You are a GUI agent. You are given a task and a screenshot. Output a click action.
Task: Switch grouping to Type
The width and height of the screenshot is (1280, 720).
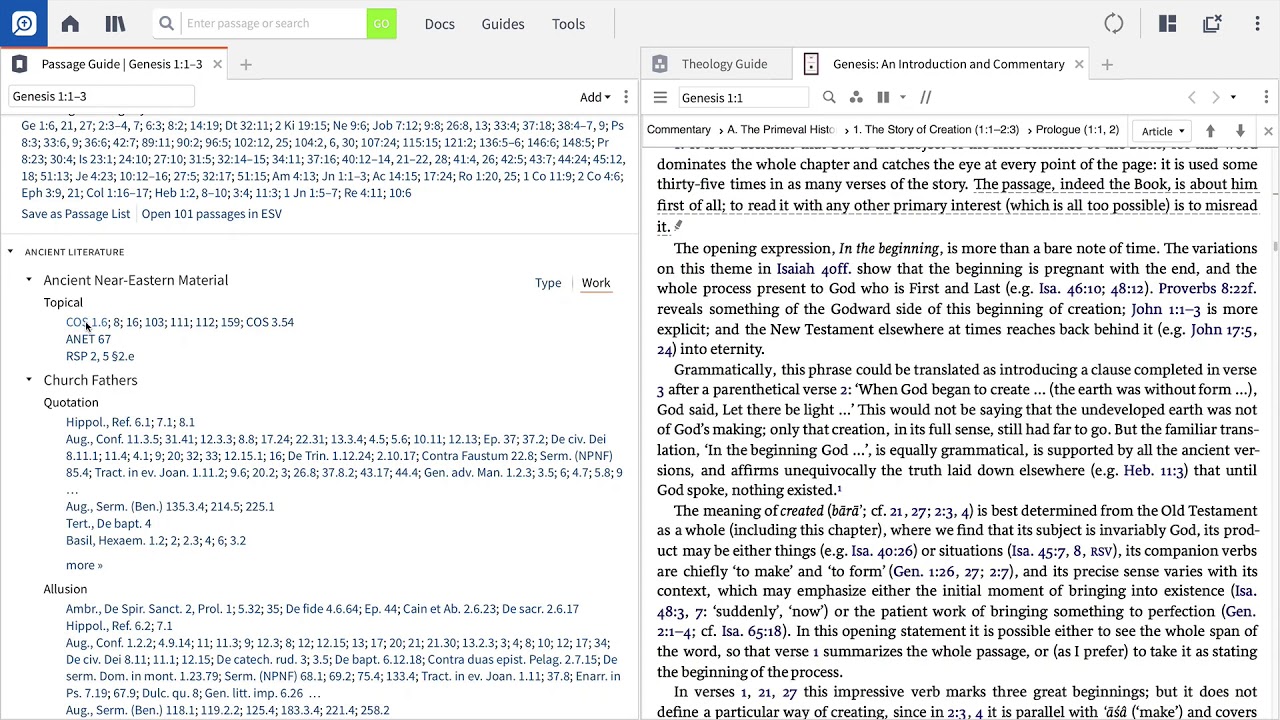[548, 283]
